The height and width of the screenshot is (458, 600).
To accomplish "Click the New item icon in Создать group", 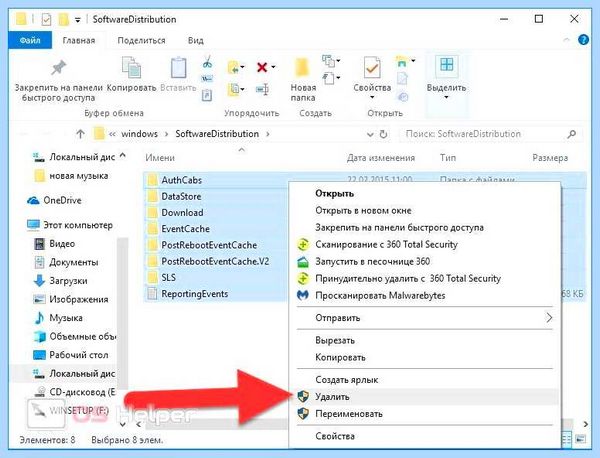I will (x=328, y=60).
